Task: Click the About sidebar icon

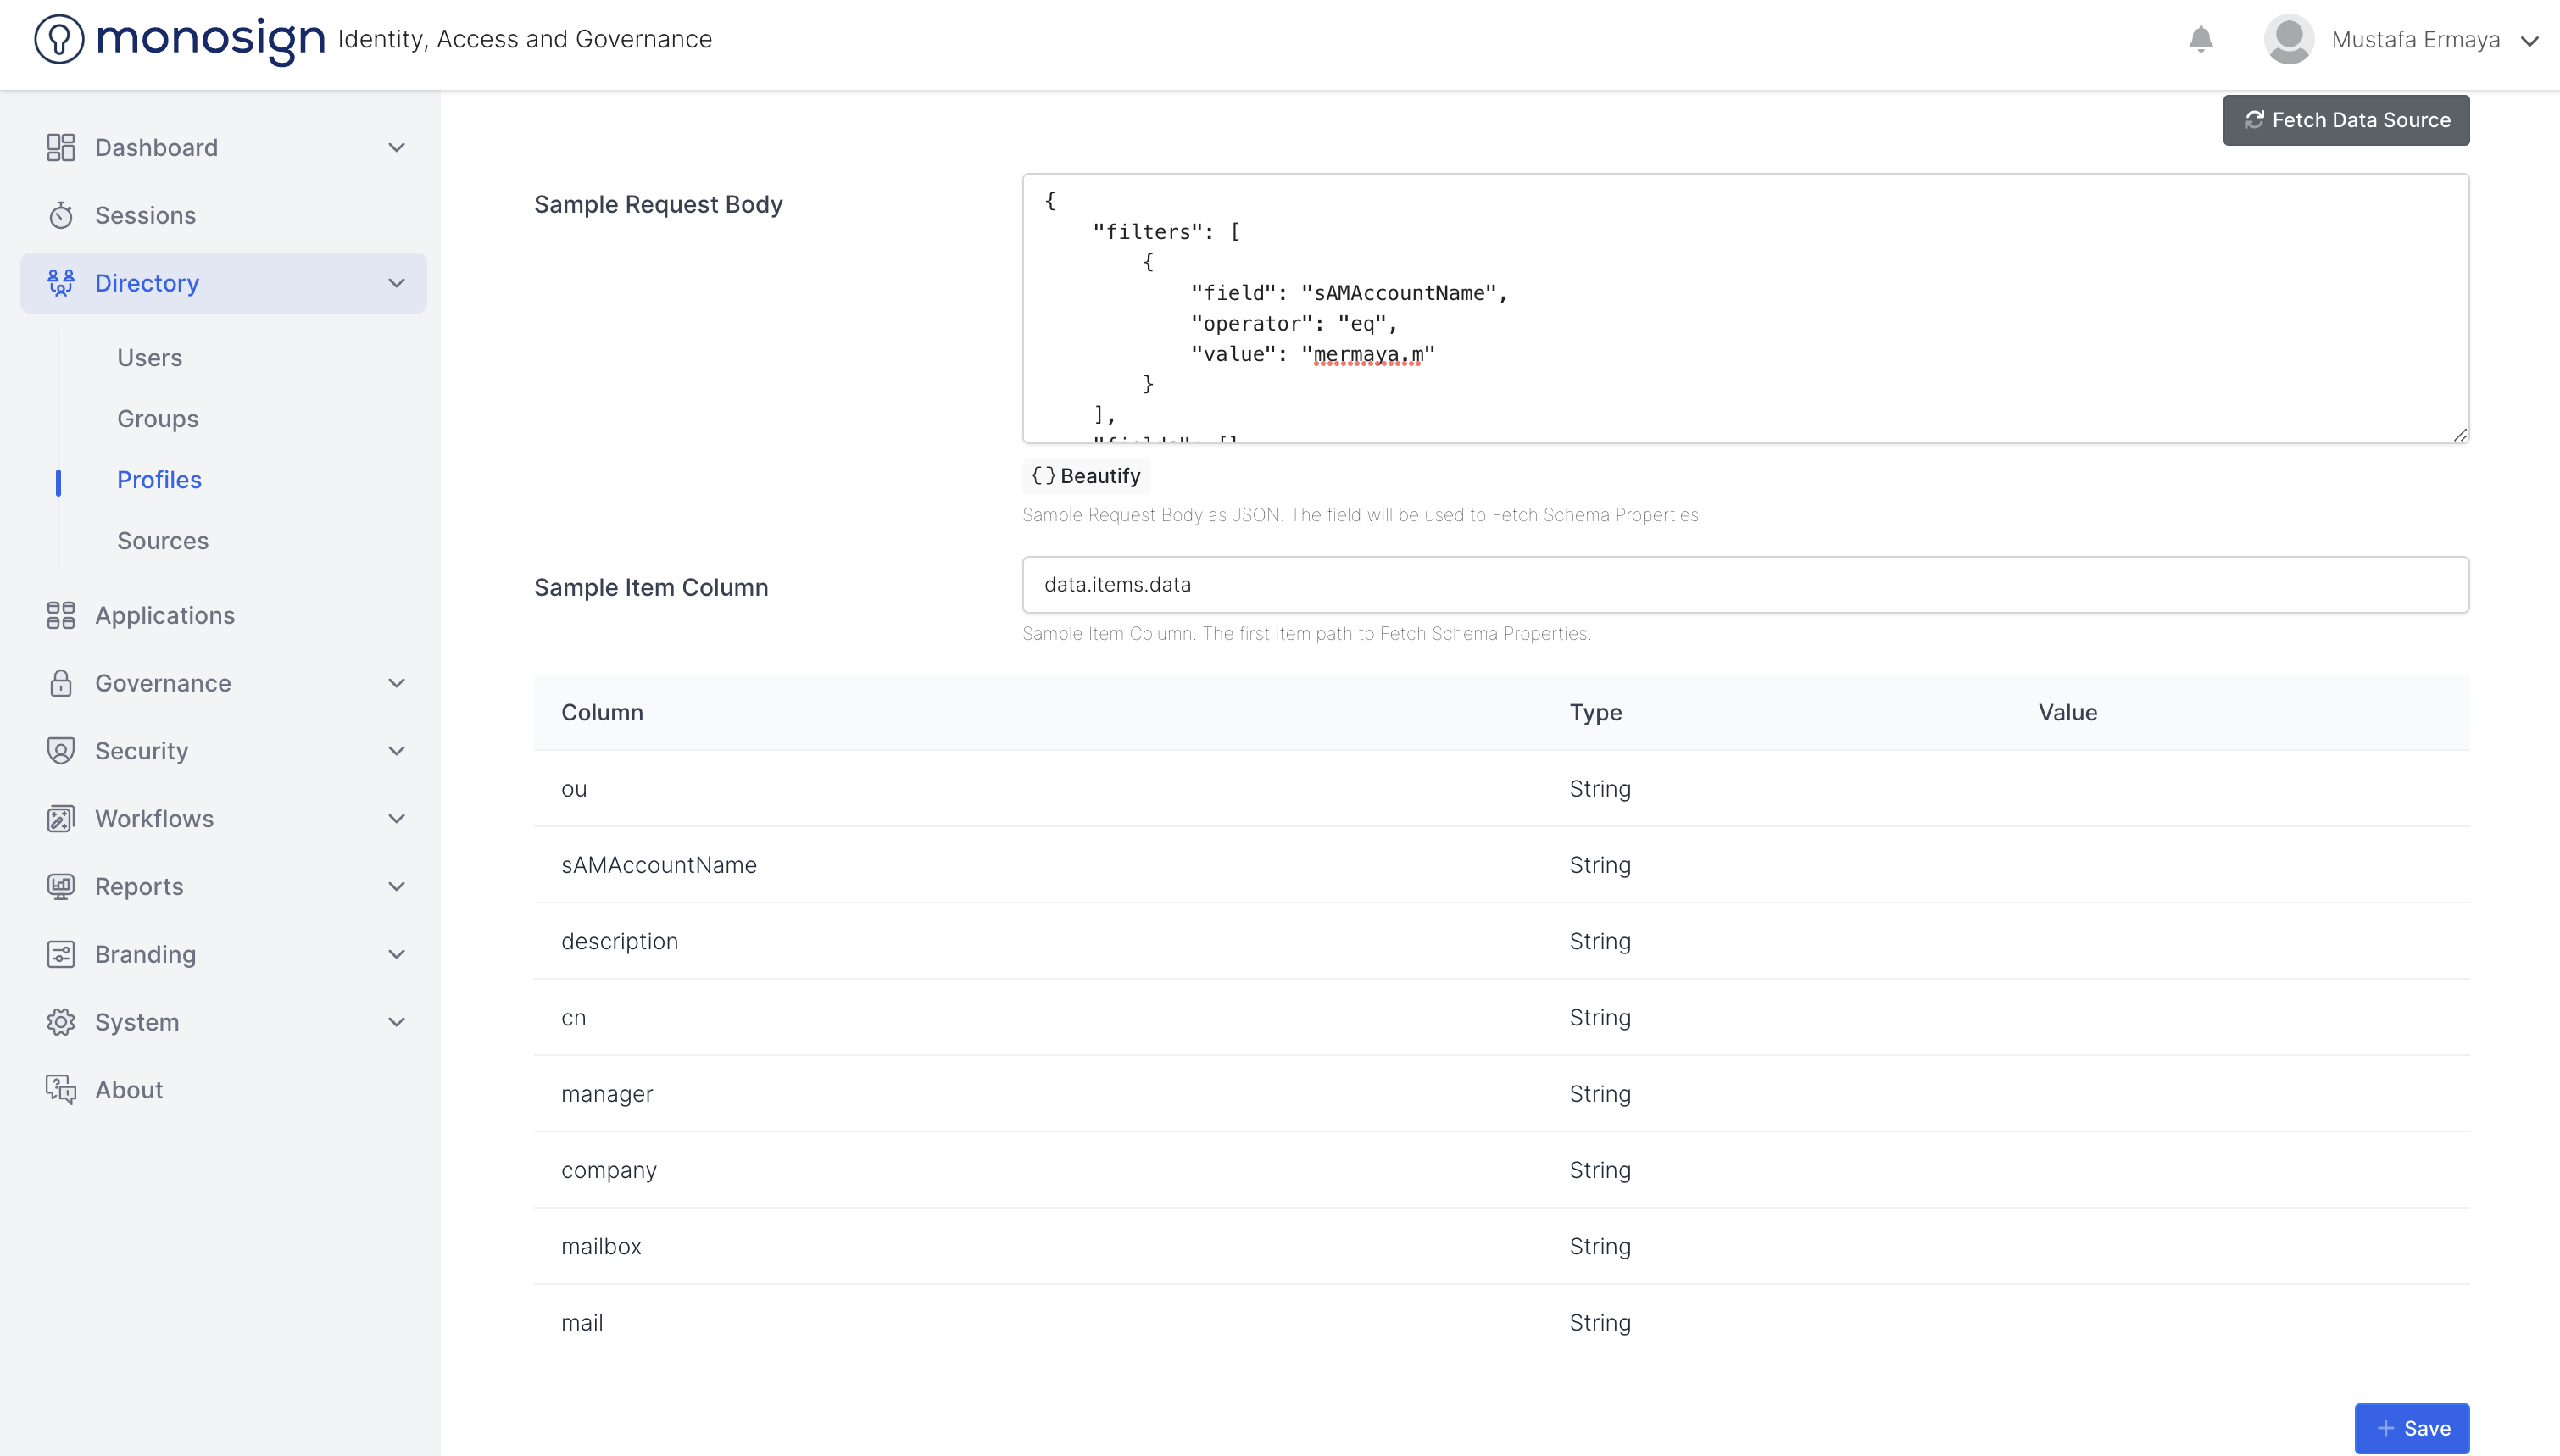Action: click(x=61, y=1090)
